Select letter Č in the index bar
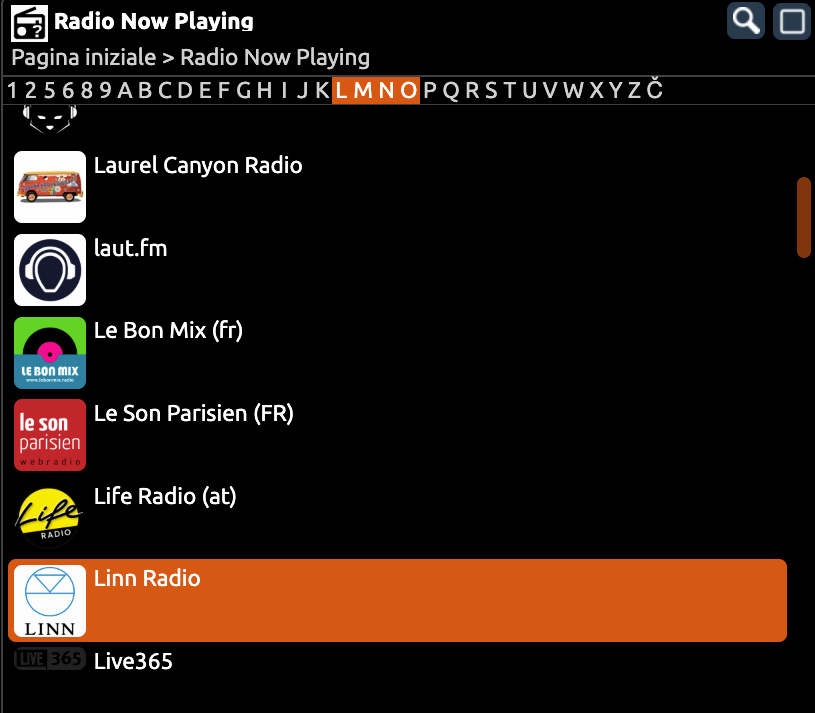Image resolution: width=815 pixels, height=713 pixels. pos(655,89)
